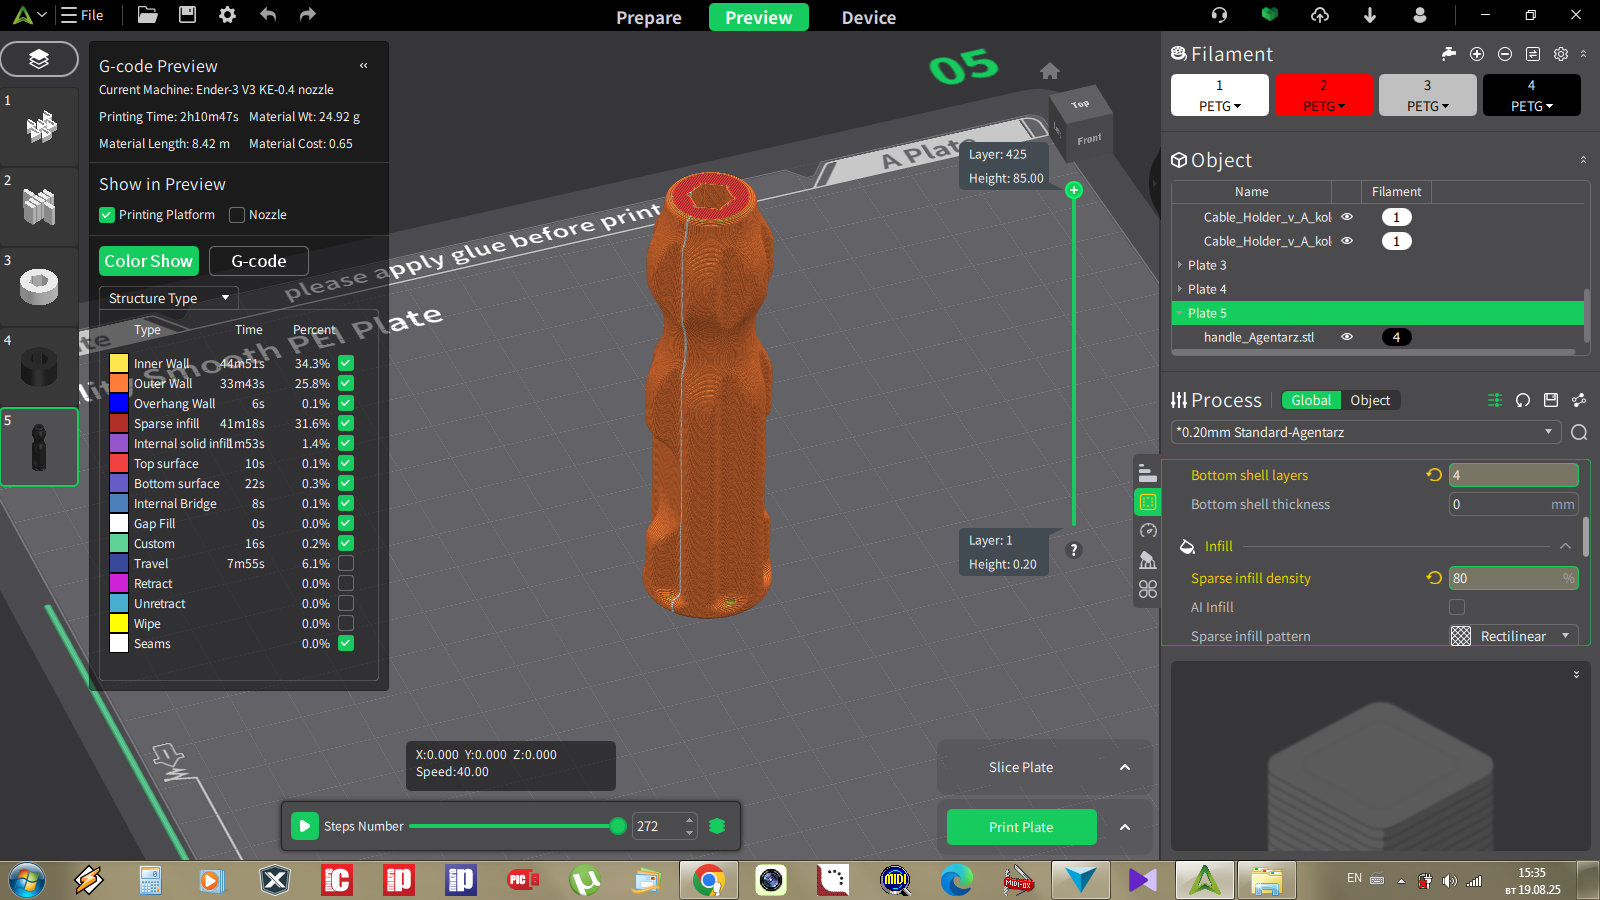Open filament settings gear icon

[1561, 54]
